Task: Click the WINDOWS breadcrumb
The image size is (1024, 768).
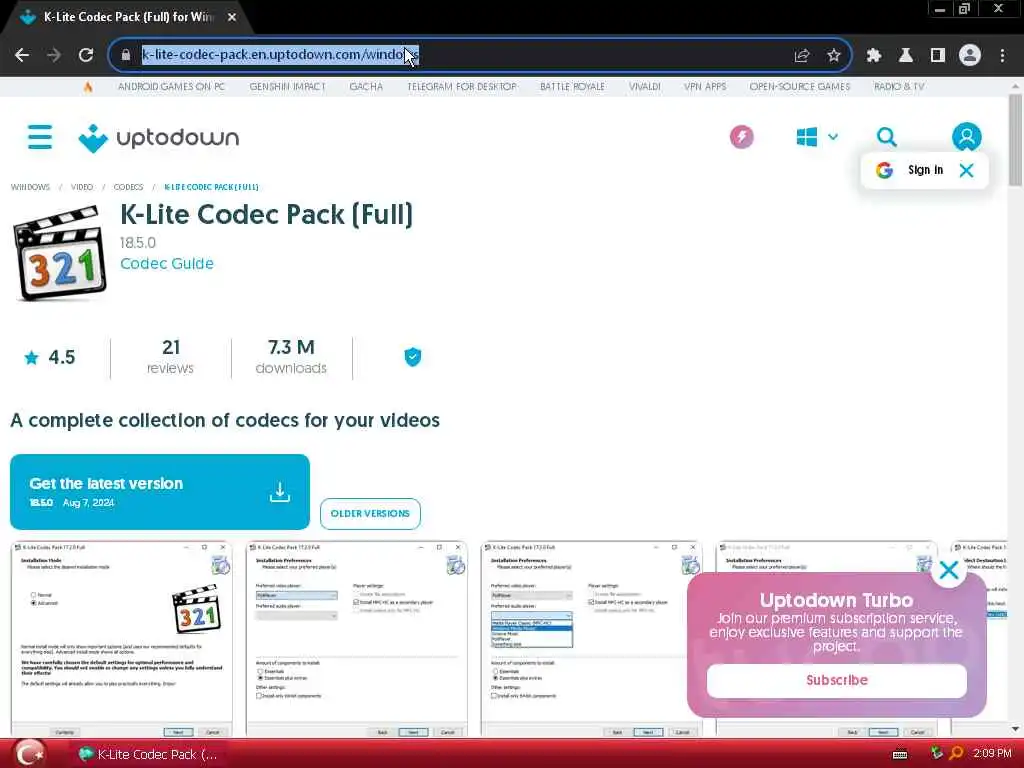Action: (x=30, y=187)
